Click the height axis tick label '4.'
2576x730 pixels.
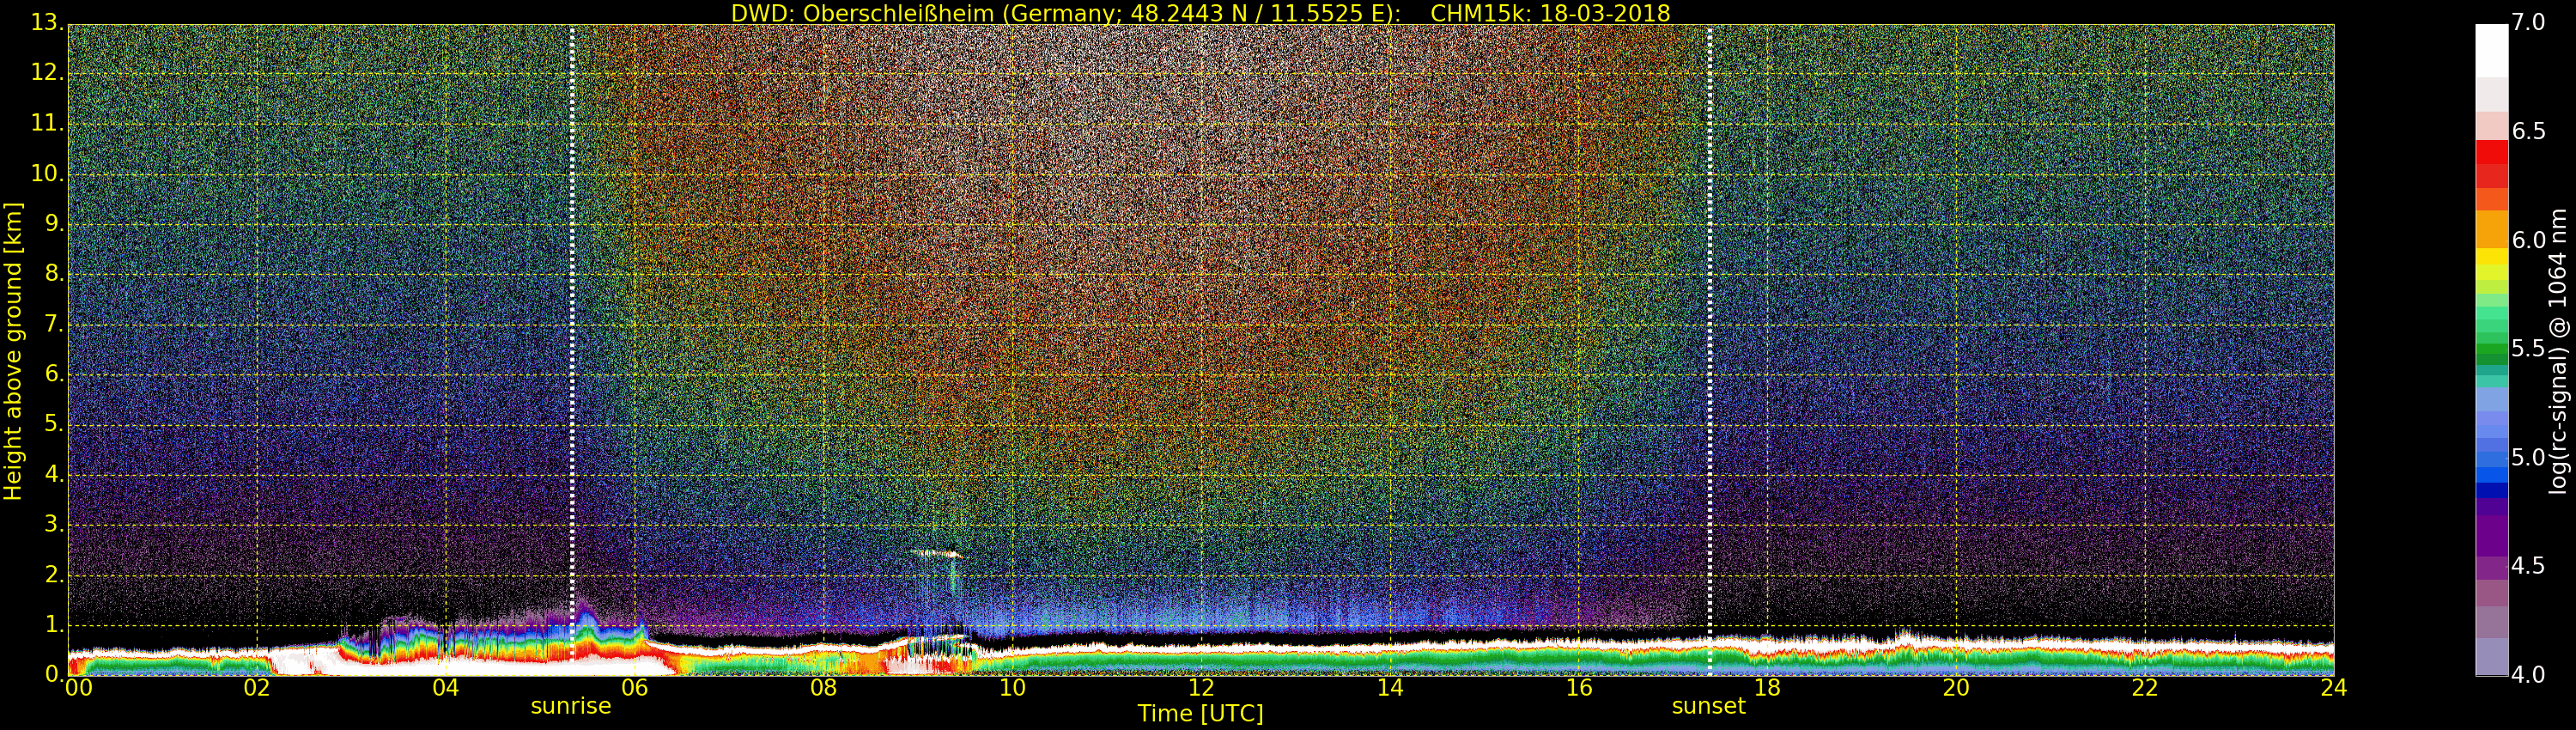(54, 473)
